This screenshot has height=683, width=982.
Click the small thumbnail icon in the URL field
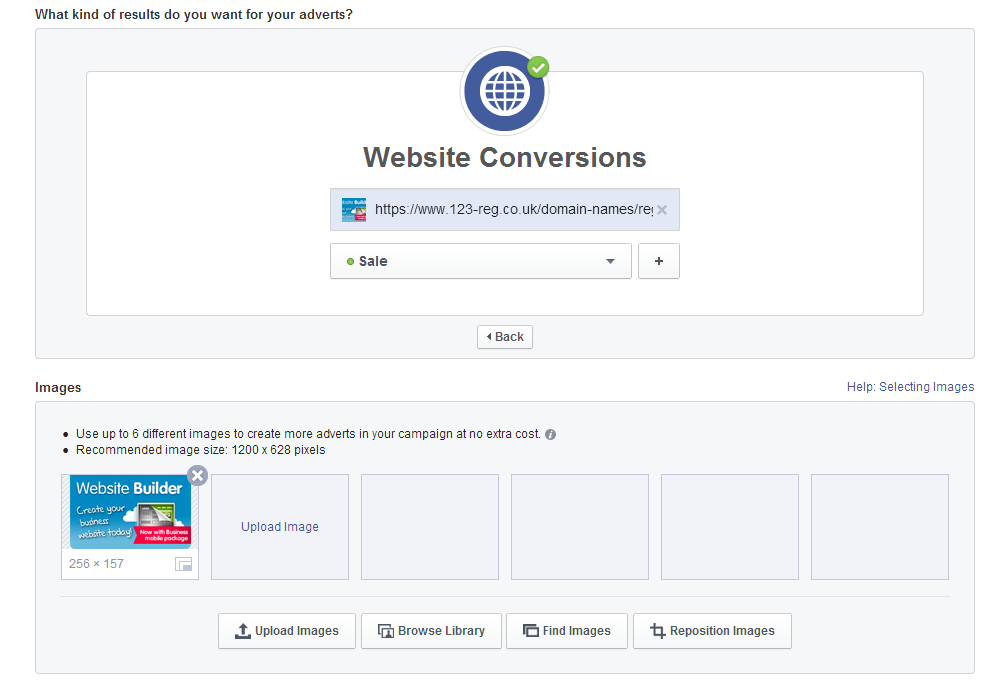click(x=354, y=210)
